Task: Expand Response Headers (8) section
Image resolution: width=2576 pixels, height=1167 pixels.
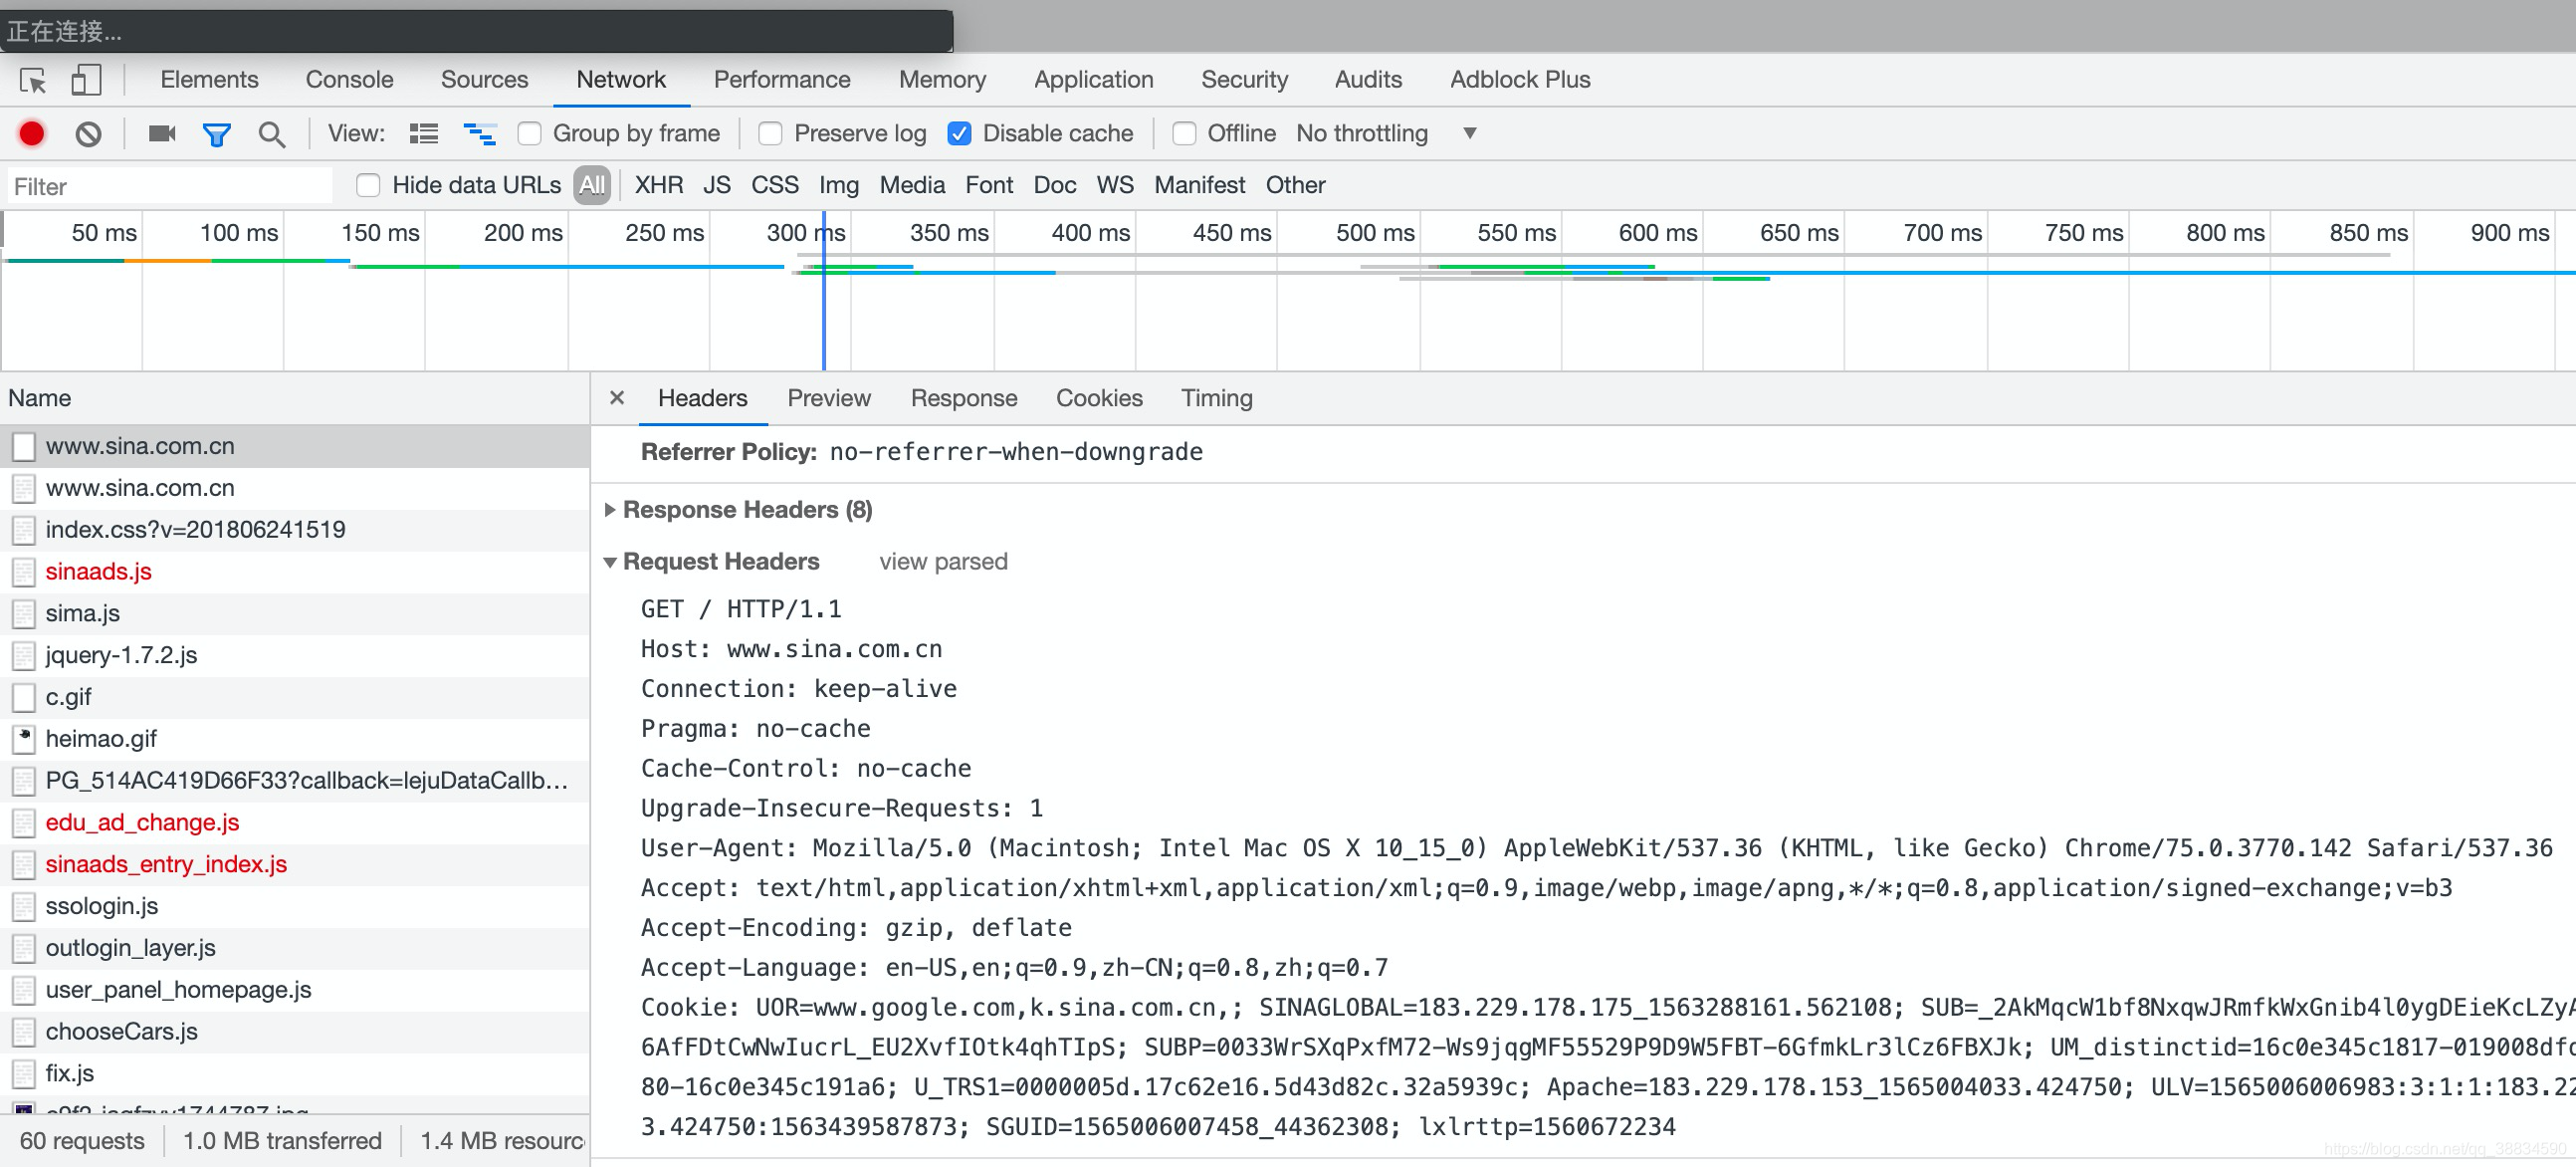Action: [x=610, y=510]
